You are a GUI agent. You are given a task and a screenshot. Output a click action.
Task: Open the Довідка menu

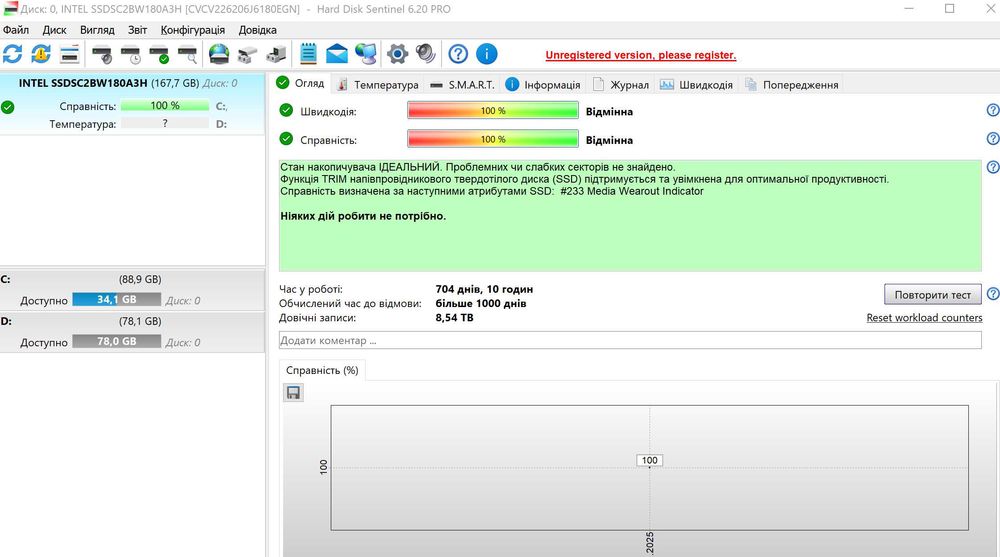pyautogui.click(x=258, y=30)
